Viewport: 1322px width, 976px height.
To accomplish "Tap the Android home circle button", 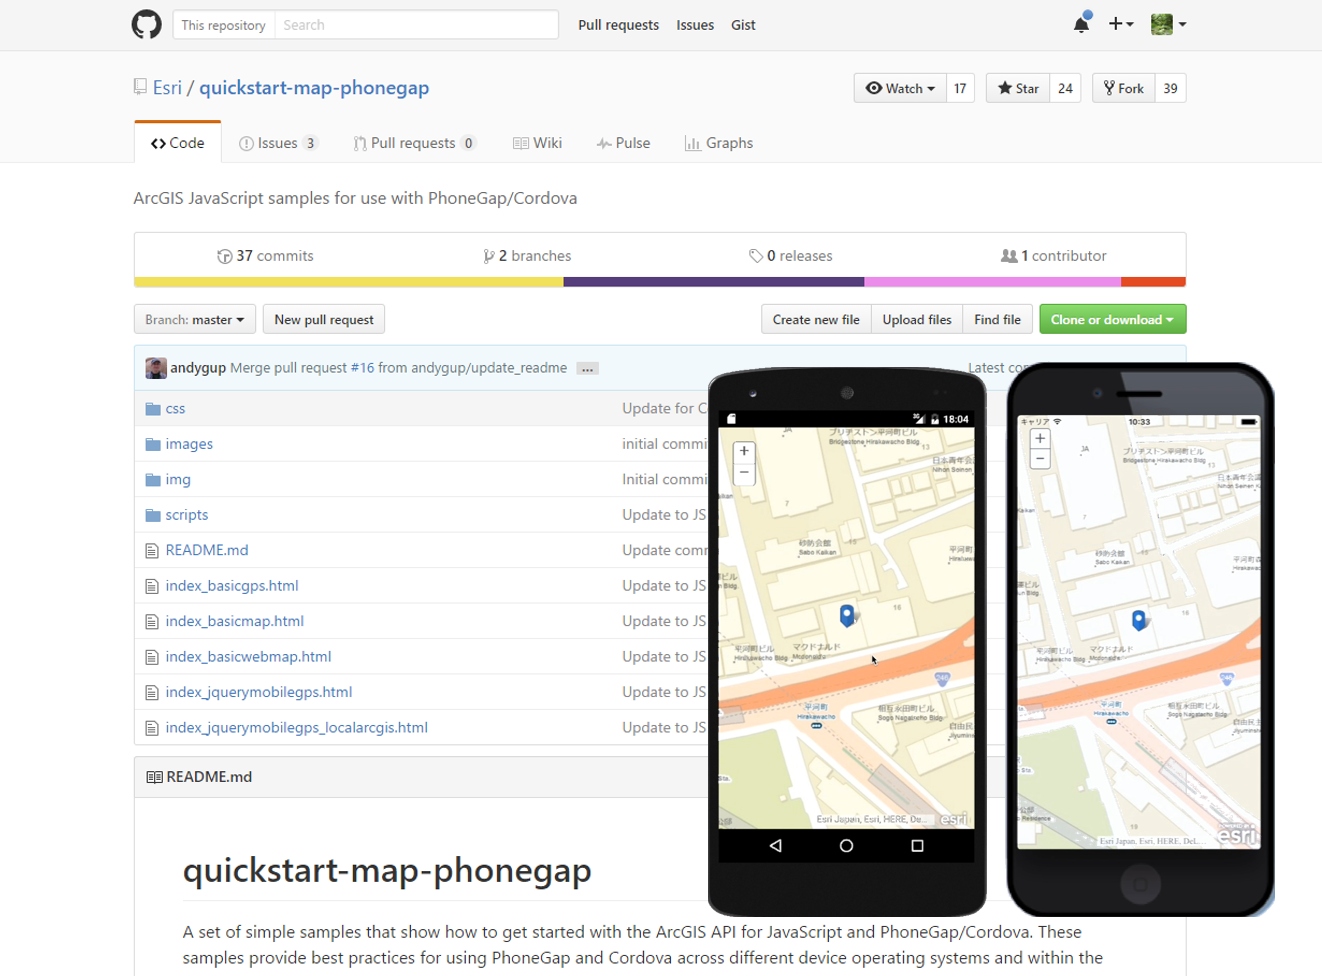I will [x=846, y=846].
